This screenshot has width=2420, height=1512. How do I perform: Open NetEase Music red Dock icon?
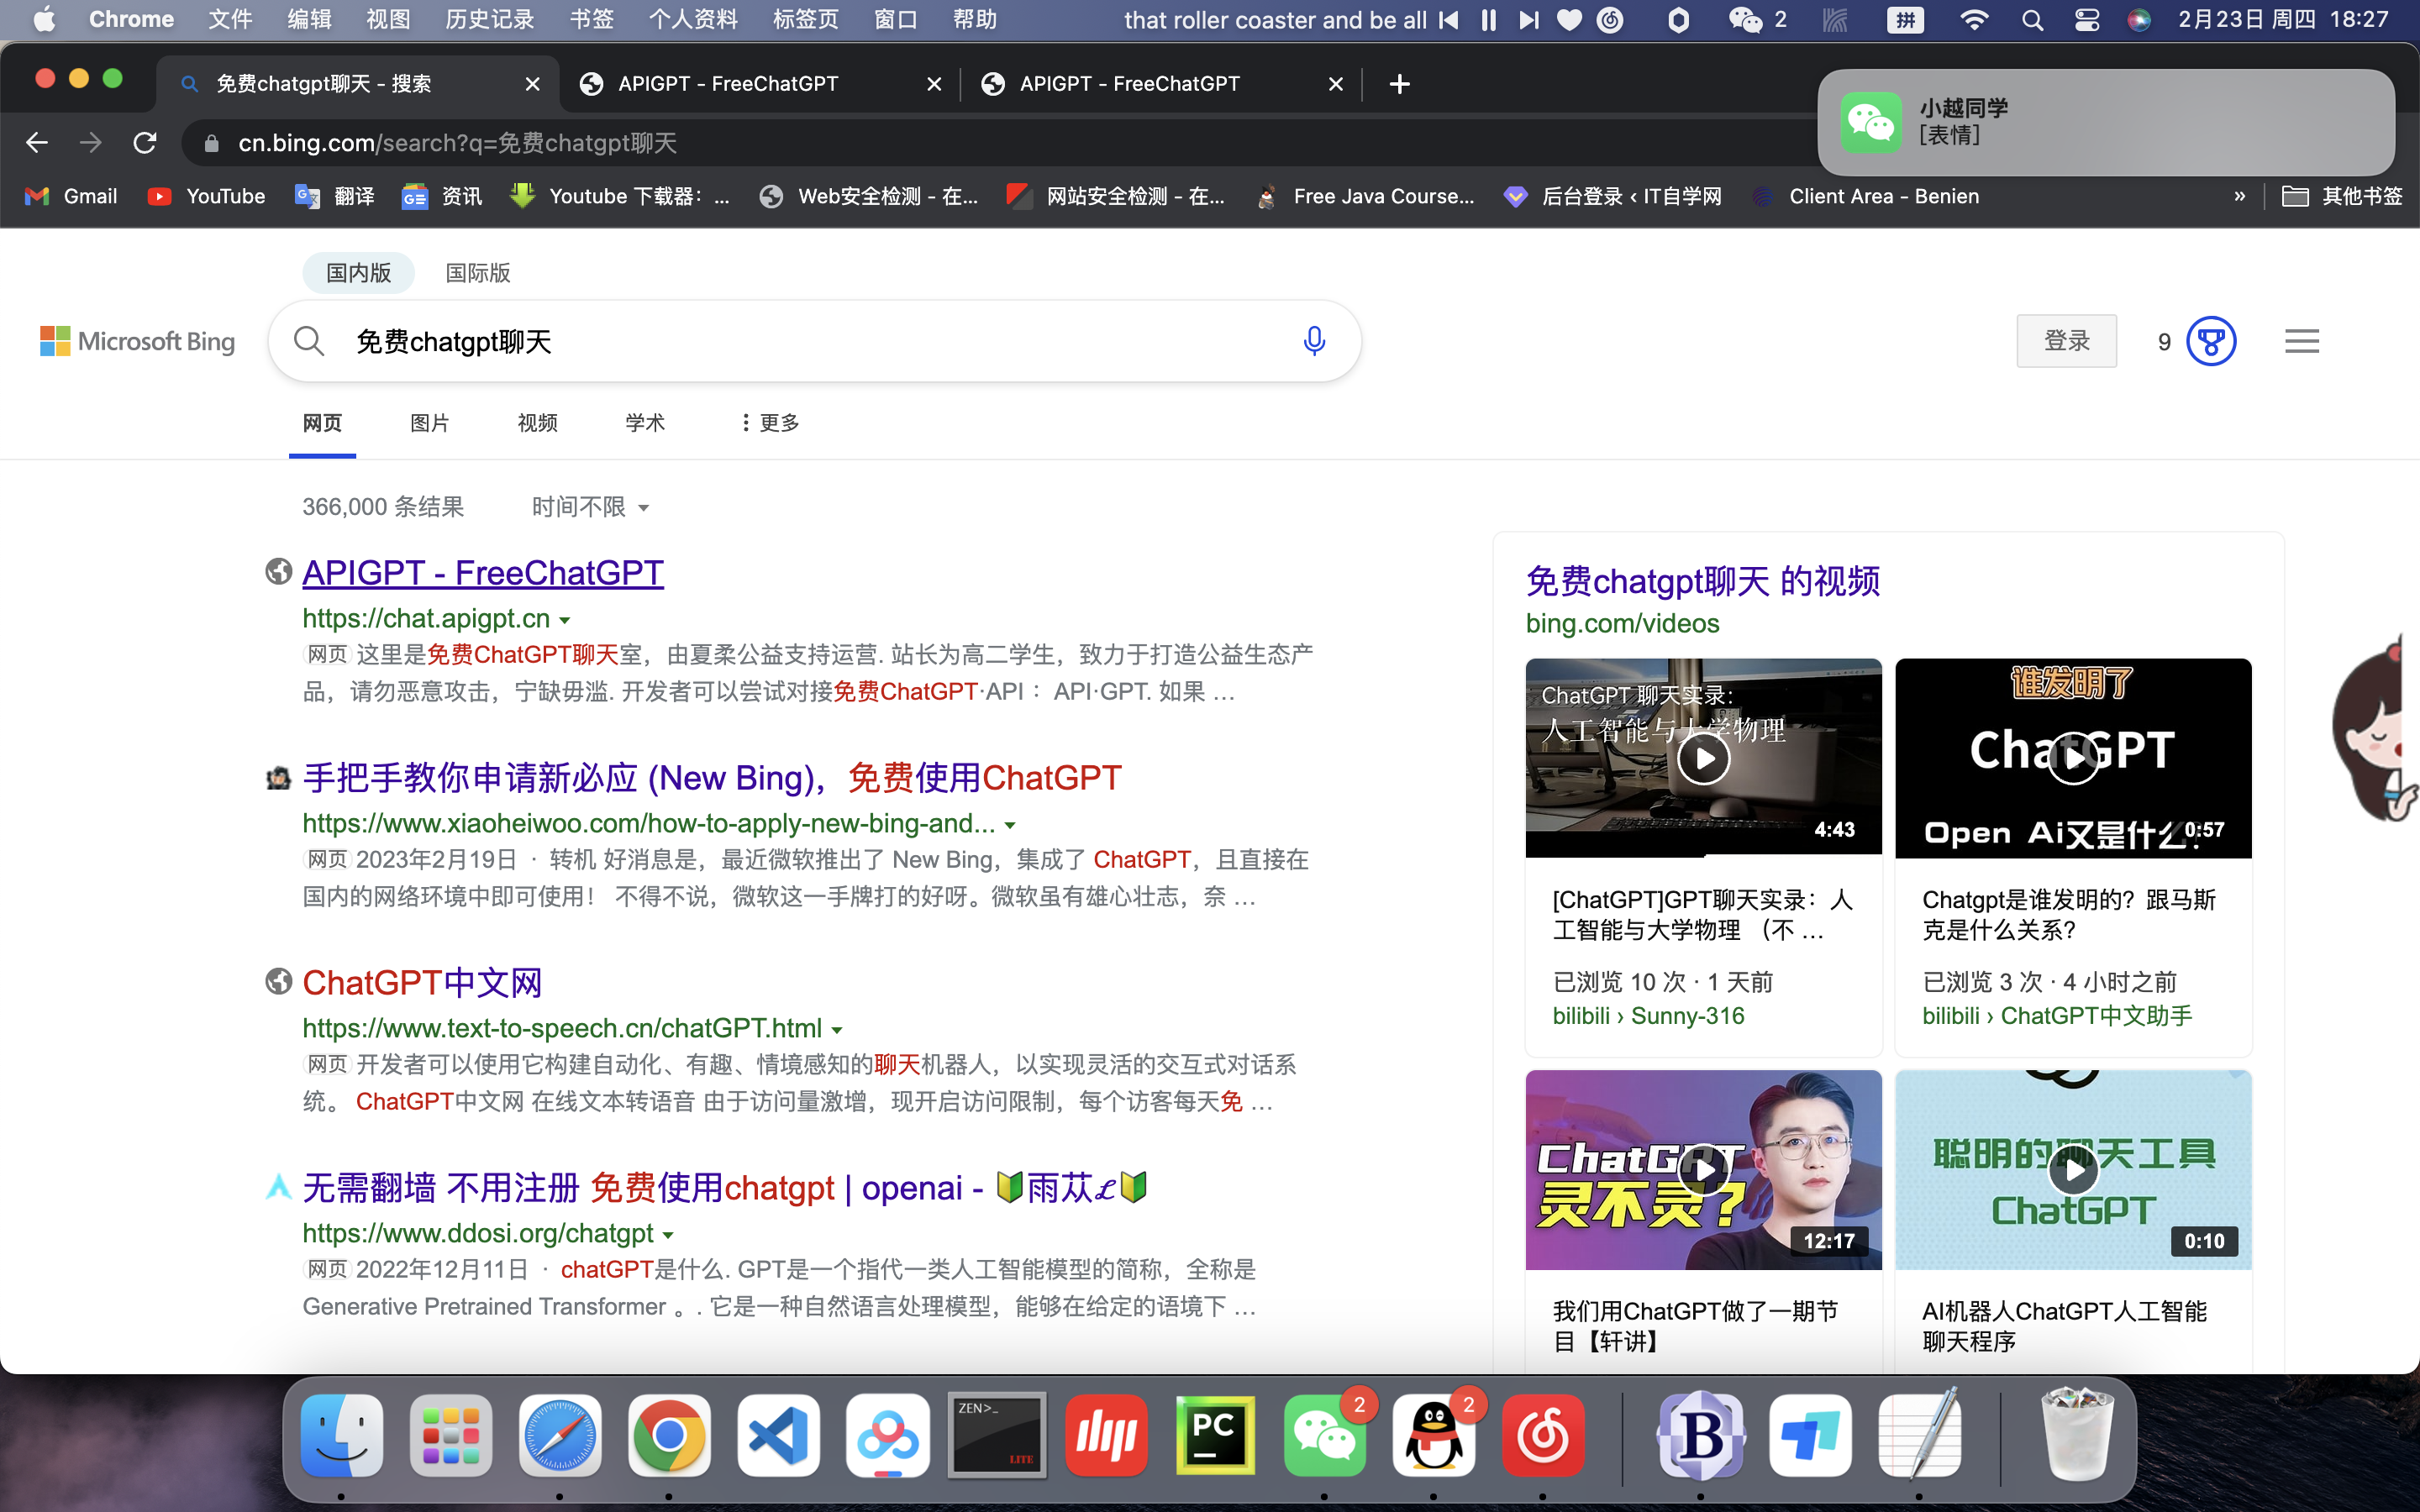click(1543, 1436)
